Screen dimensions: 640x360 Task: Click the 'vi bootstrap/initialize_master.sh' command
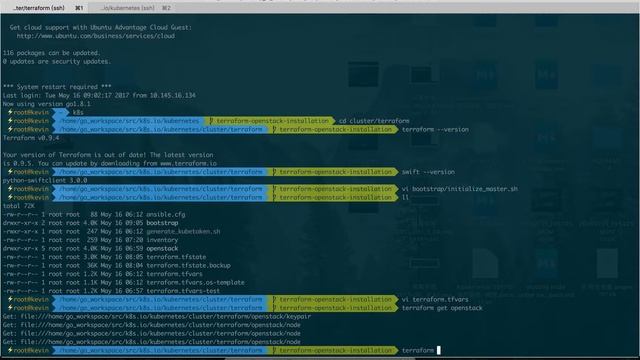click(460, 189)
